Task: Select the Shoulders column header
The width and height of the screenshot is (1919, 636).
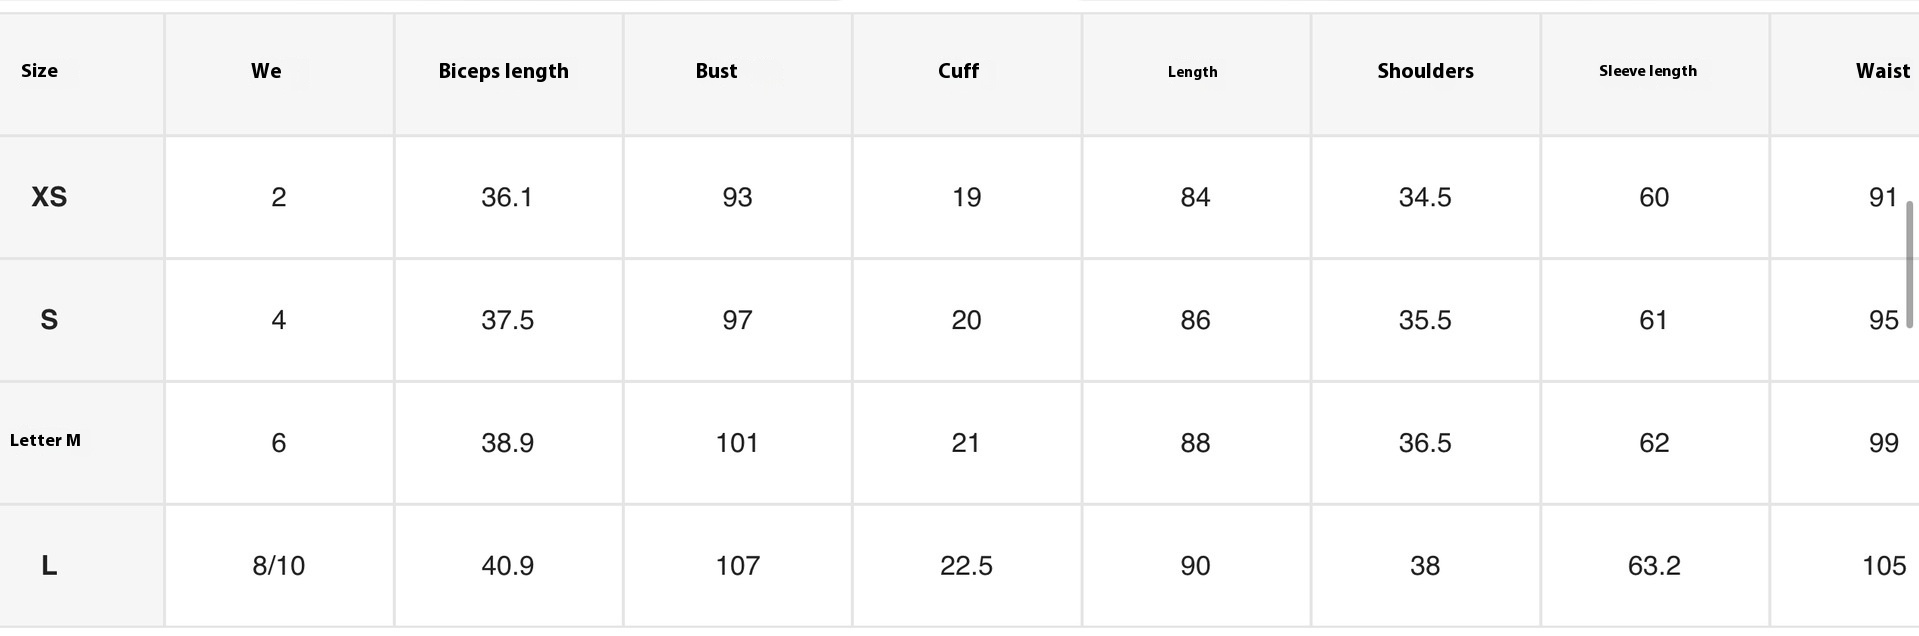Action: (1425, 71)
